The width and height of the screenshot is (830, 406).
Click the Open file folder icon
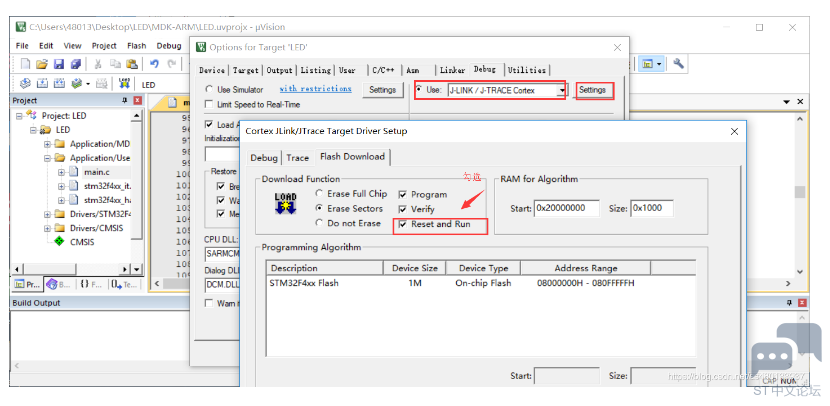(41, 64)
